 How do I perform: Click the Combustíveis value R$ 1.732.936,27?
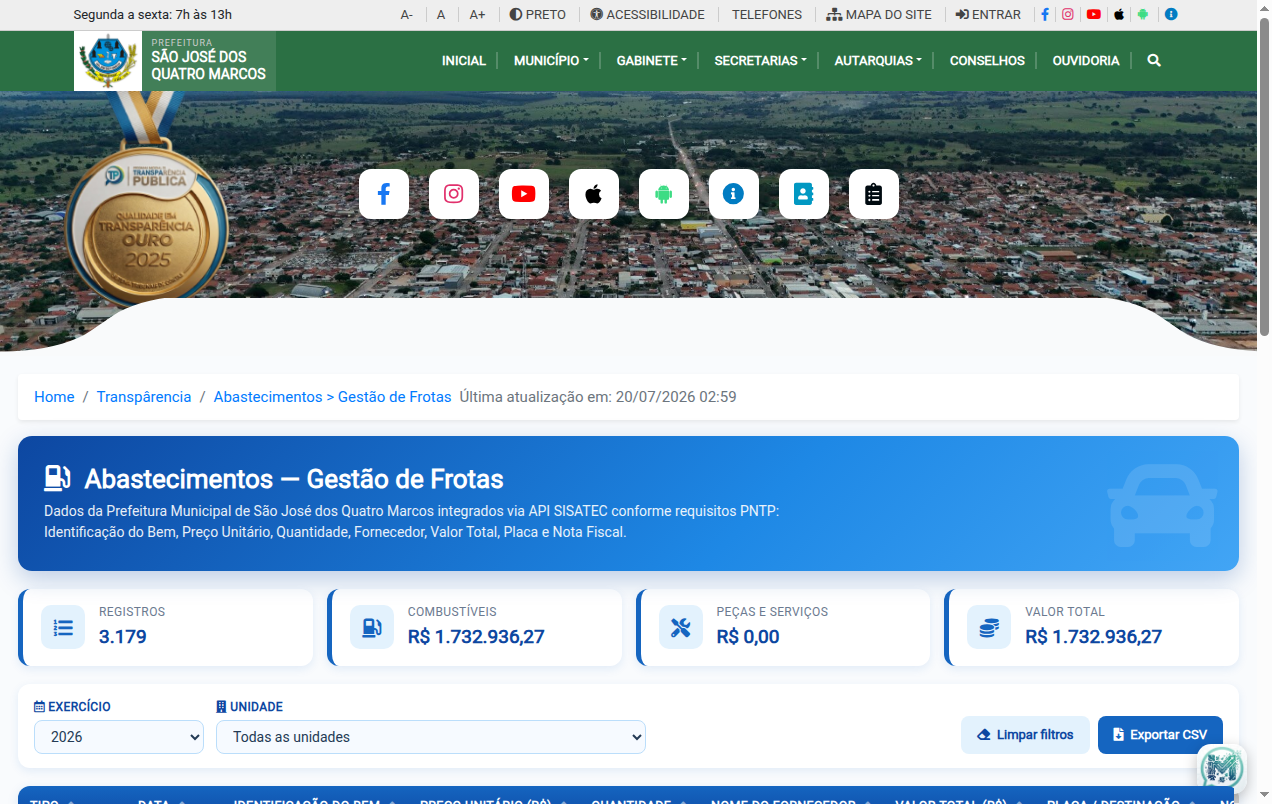point(476,637)
